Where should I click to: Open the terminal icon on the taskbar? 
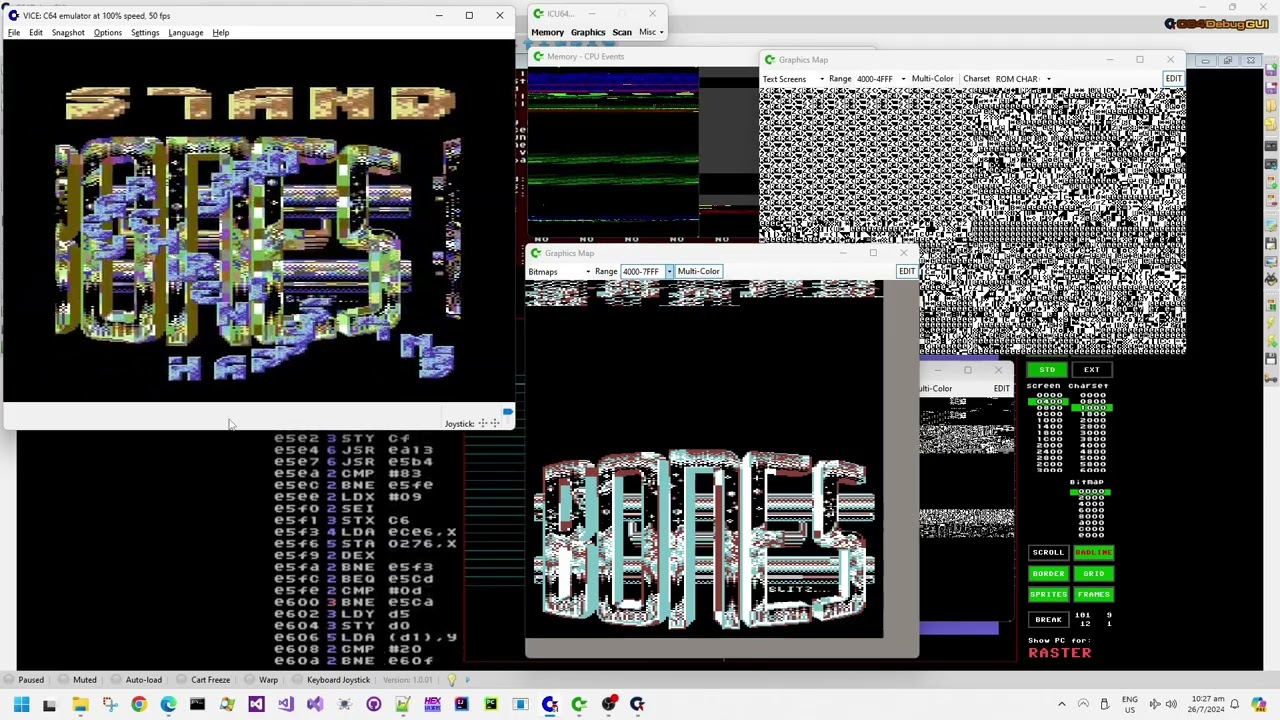(x=197, y=704)
